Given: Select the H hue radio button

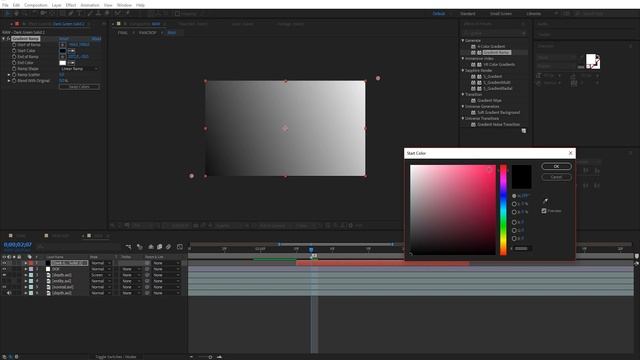Looking at the screenshot, I should (514, 196).
